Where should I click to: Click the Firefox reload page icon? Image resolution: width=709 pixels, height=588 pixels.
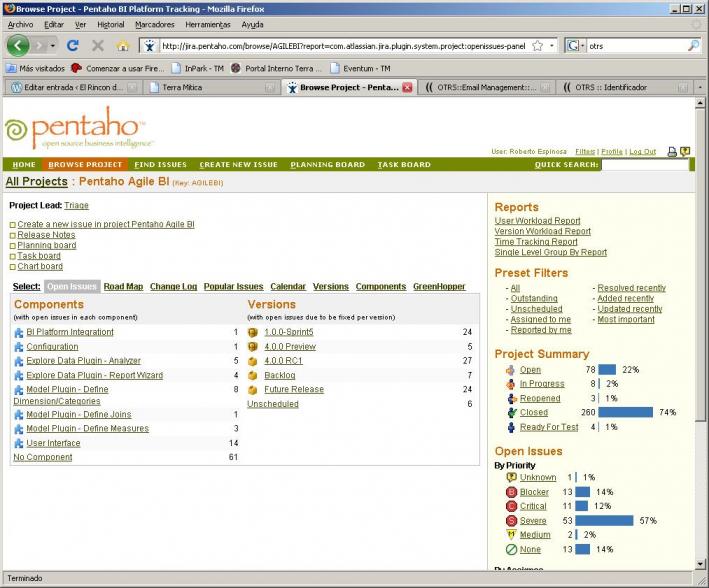tap(73, 46)
